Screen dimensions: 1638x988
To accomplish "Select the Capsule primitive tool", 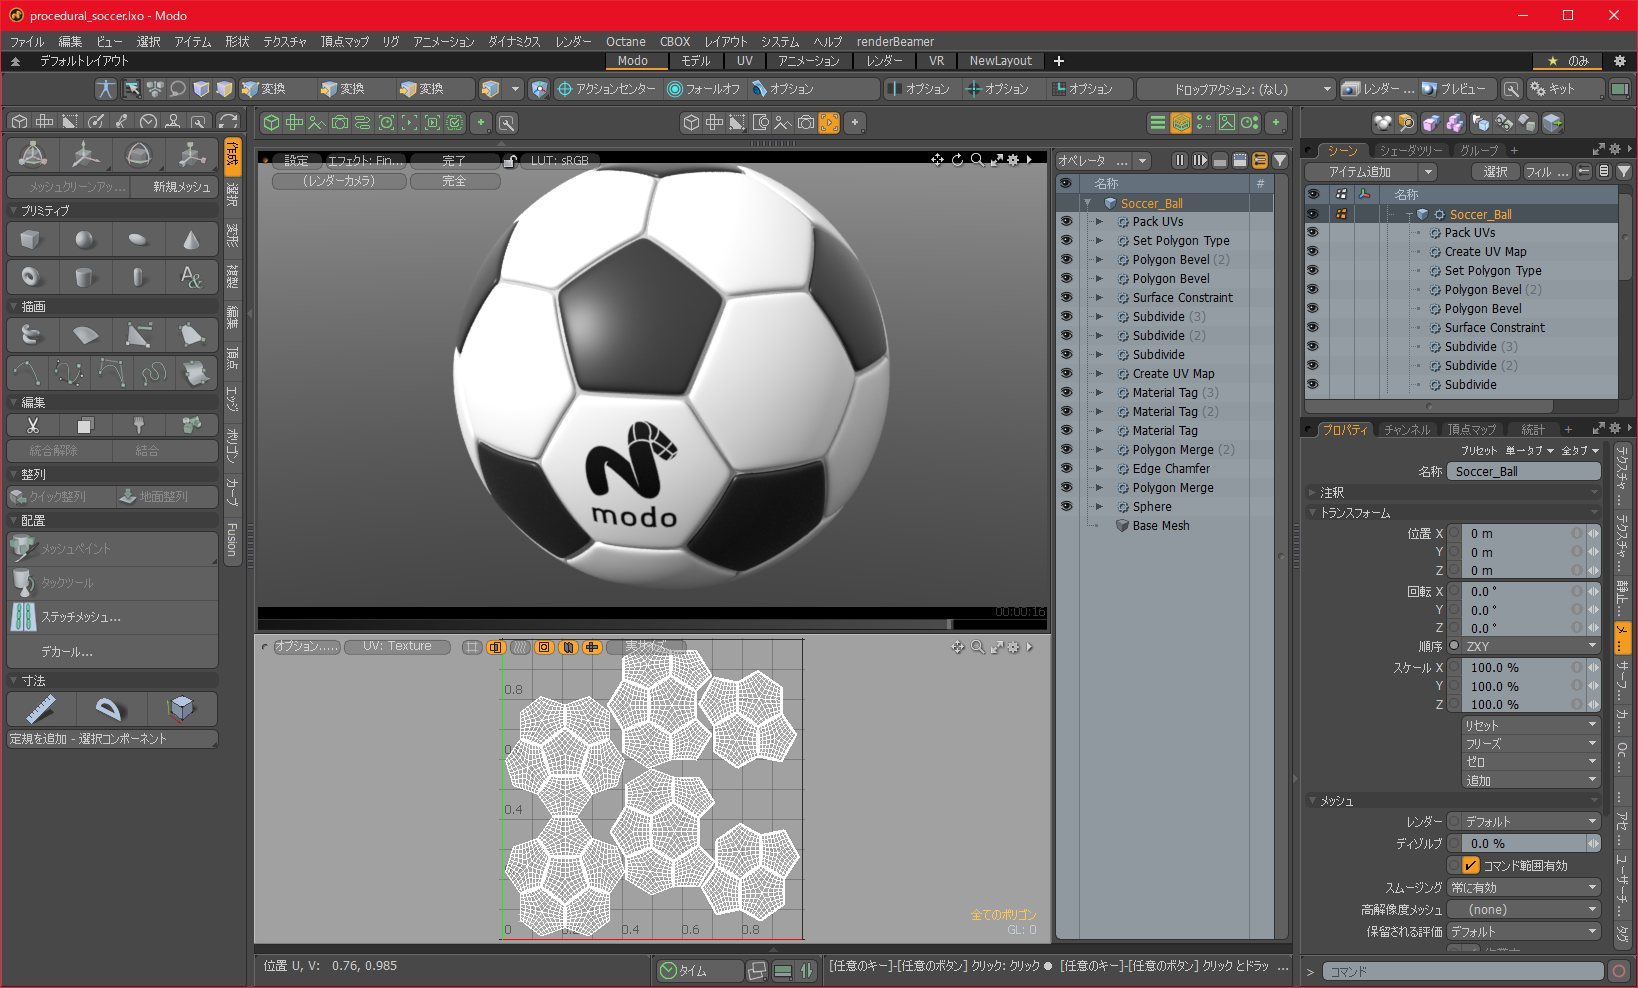I will tap(138, 277).
